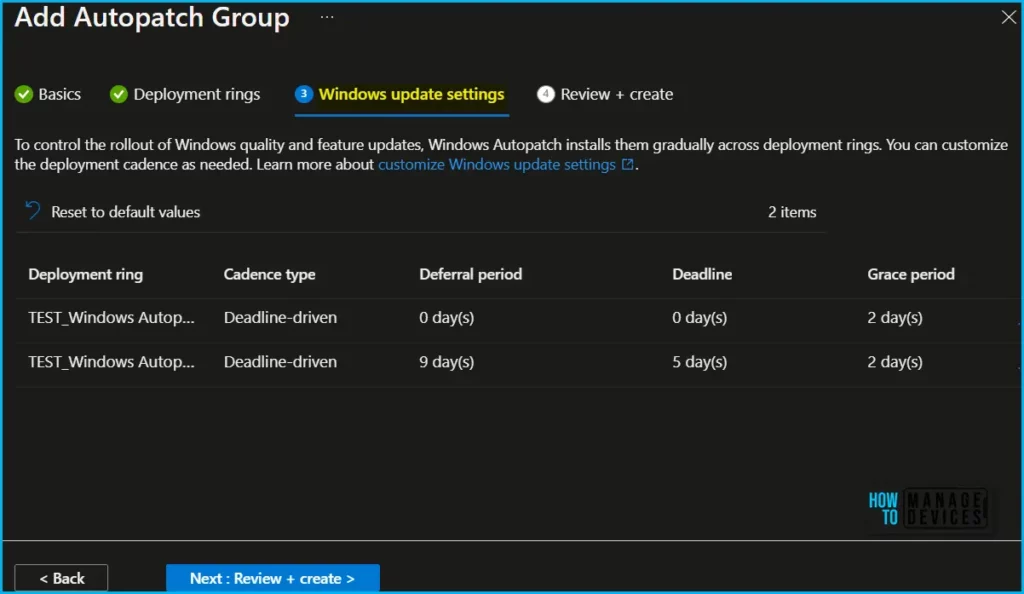
Task: Select first TEST_Windows Autop... ring with 0 day deferral
Action: [112, 317]
